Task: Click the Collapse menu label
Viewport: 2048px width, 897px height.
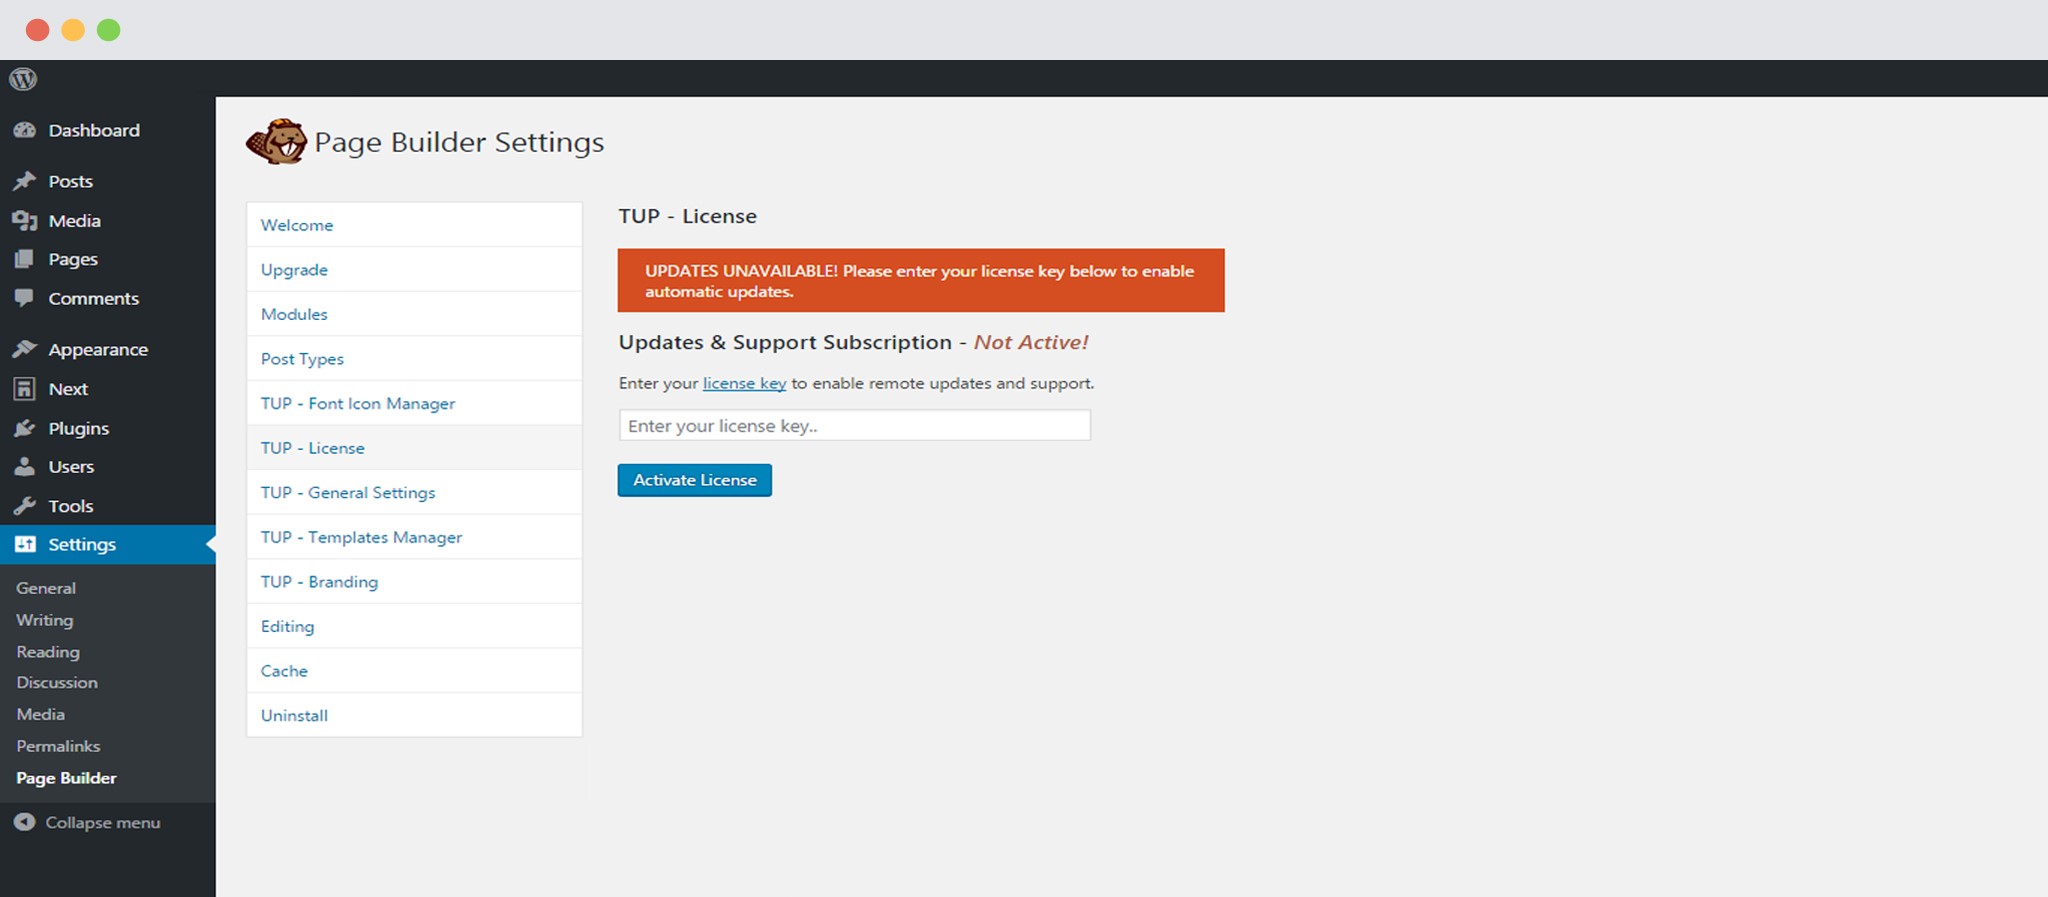Action: [x=103, y=822]
